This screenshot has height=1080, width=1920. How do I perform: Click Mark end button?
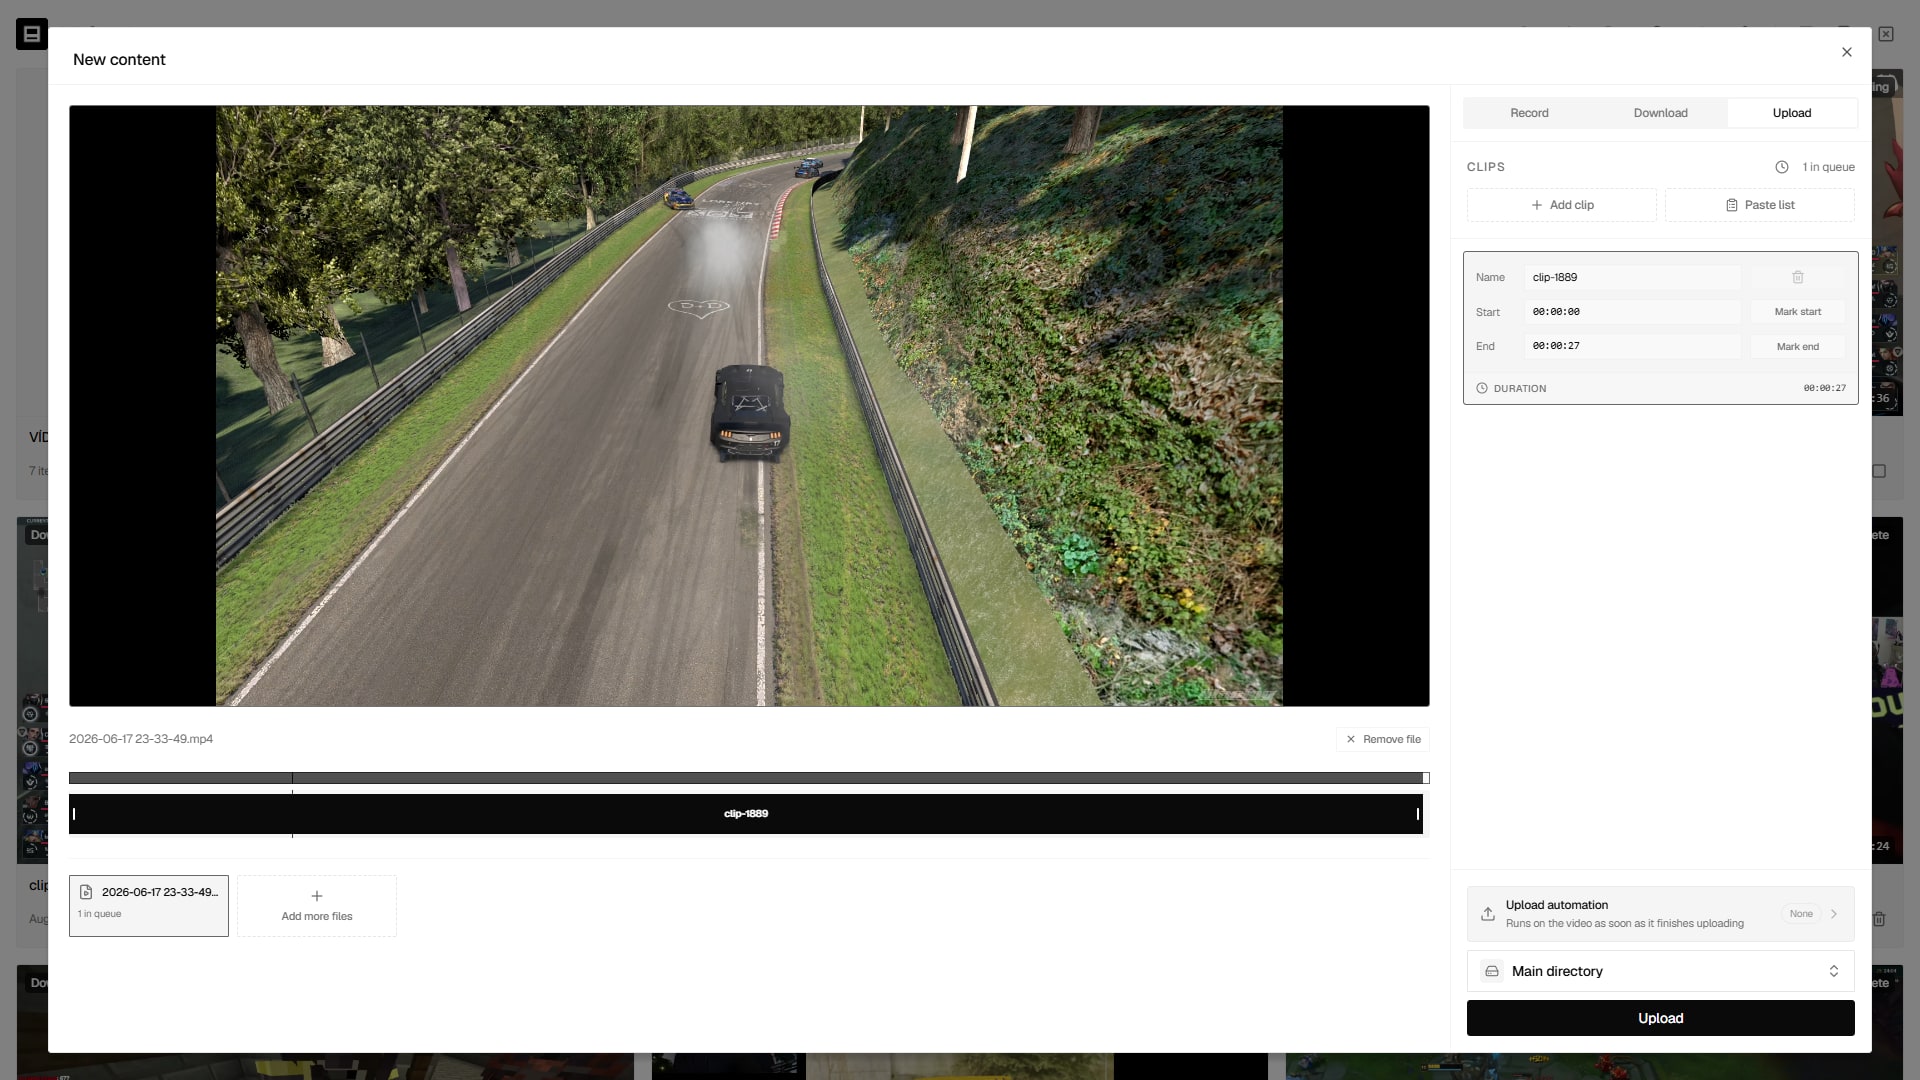(1797, 346)
